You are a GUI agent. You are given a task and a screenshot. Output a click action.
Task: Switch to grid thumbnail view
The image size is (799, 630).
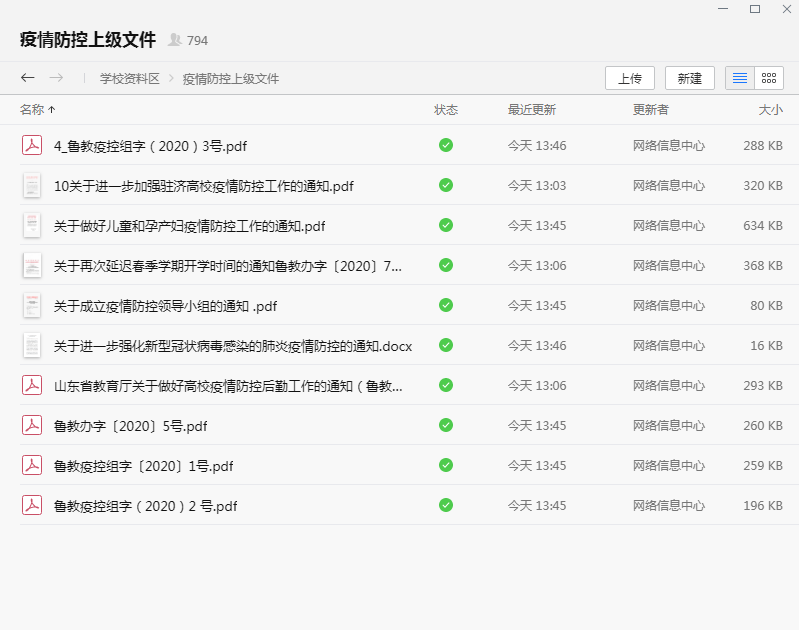(768, 78)
